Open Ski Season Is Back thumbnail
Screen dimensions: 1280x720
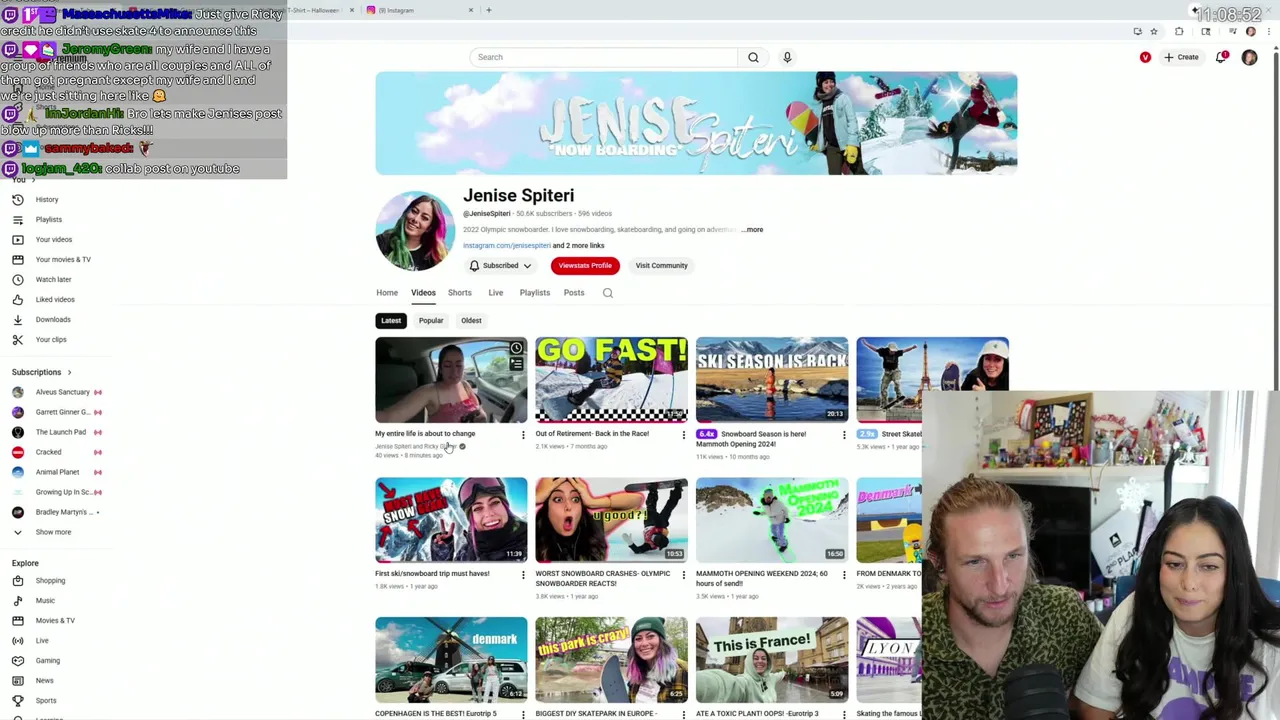(772, 380)
